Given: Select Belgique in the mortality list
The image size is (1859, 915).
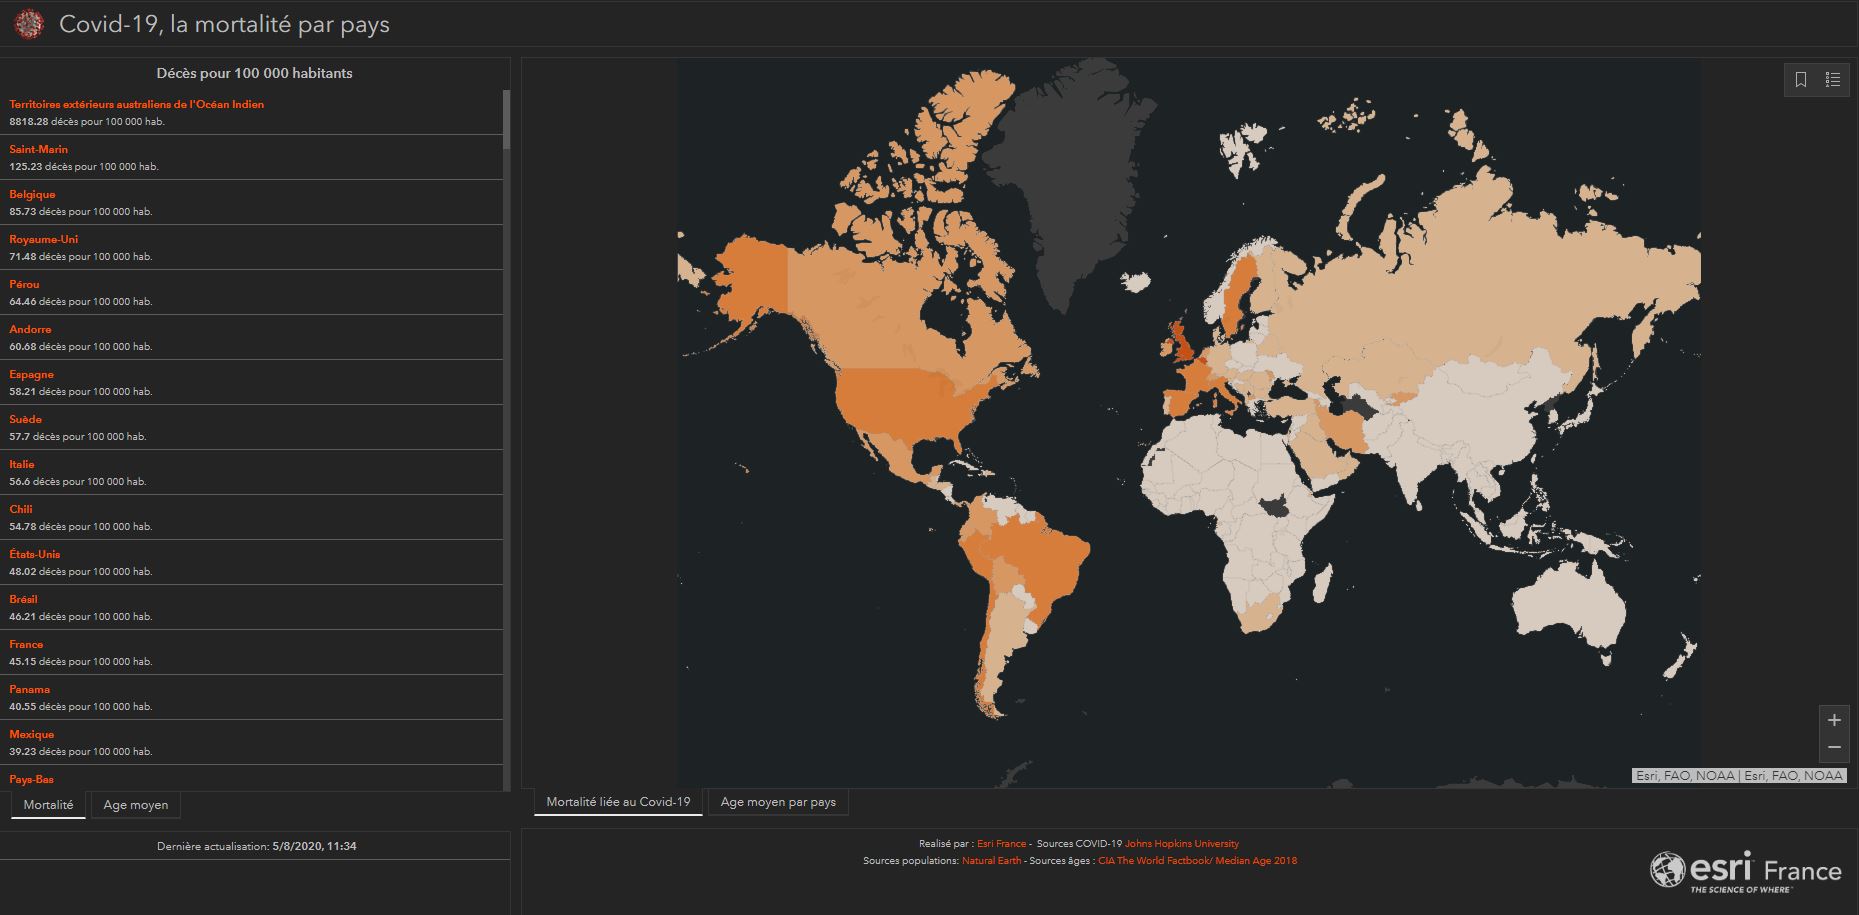Looking at the screenshot, I should [x=32, y=195].
